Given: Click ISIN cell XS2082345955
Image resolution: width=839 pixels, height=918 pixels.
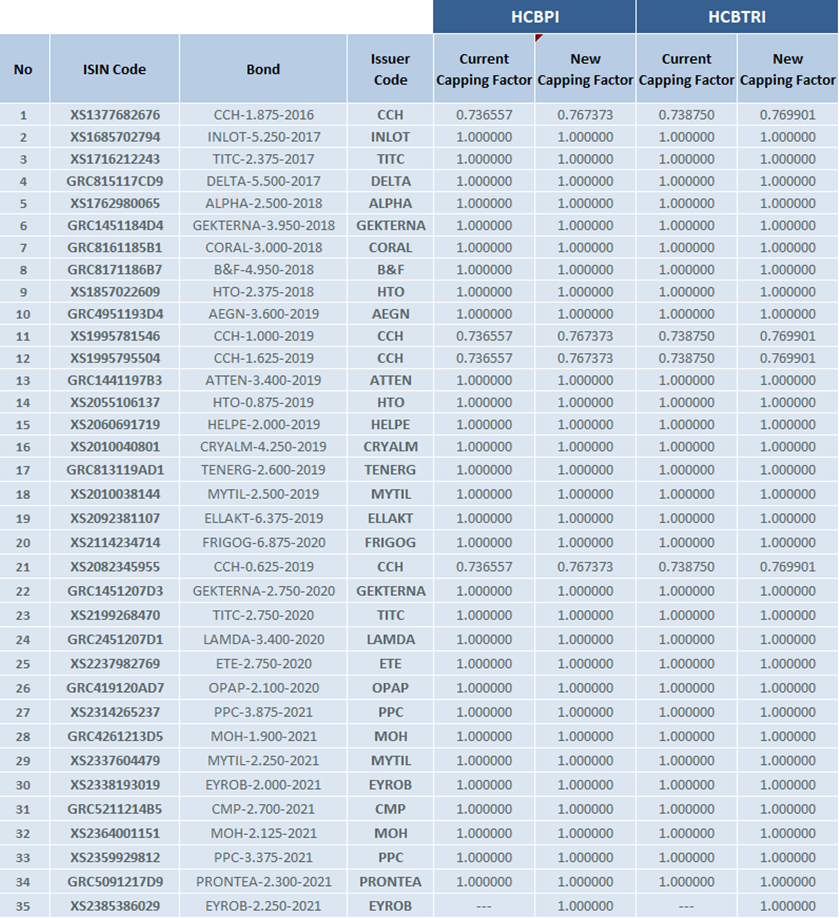Looking at the screenshot, I should [114, 566].
